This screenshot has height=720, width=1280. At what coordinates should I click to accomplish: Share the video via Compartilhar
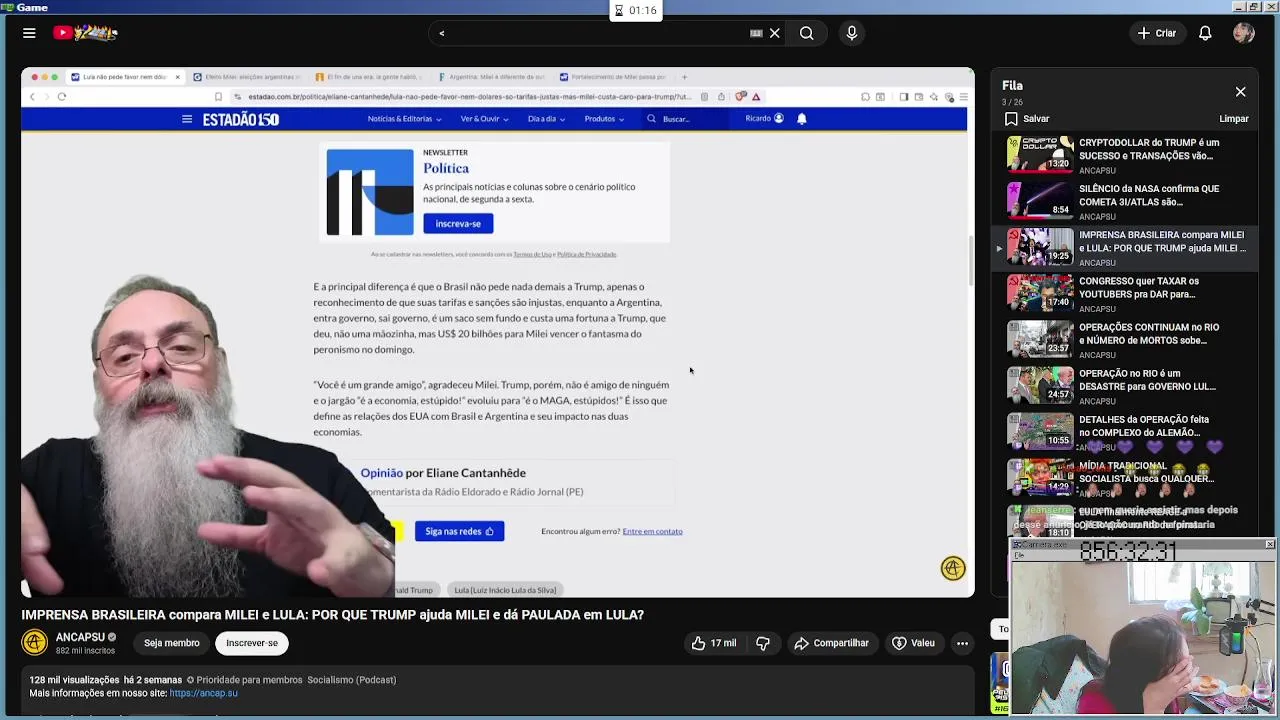[x=831, y=643]
